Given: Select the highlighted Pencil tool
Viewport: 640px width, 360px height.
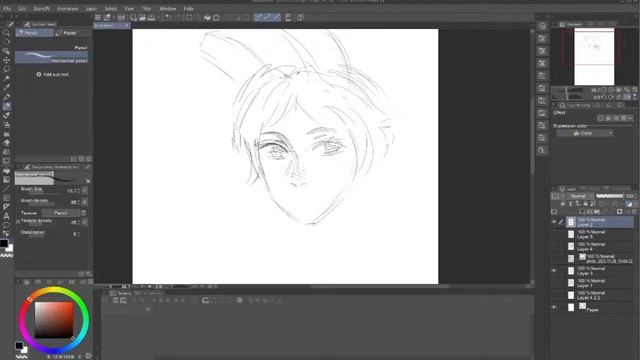Looking at the screenshot, I should (6, 107).
